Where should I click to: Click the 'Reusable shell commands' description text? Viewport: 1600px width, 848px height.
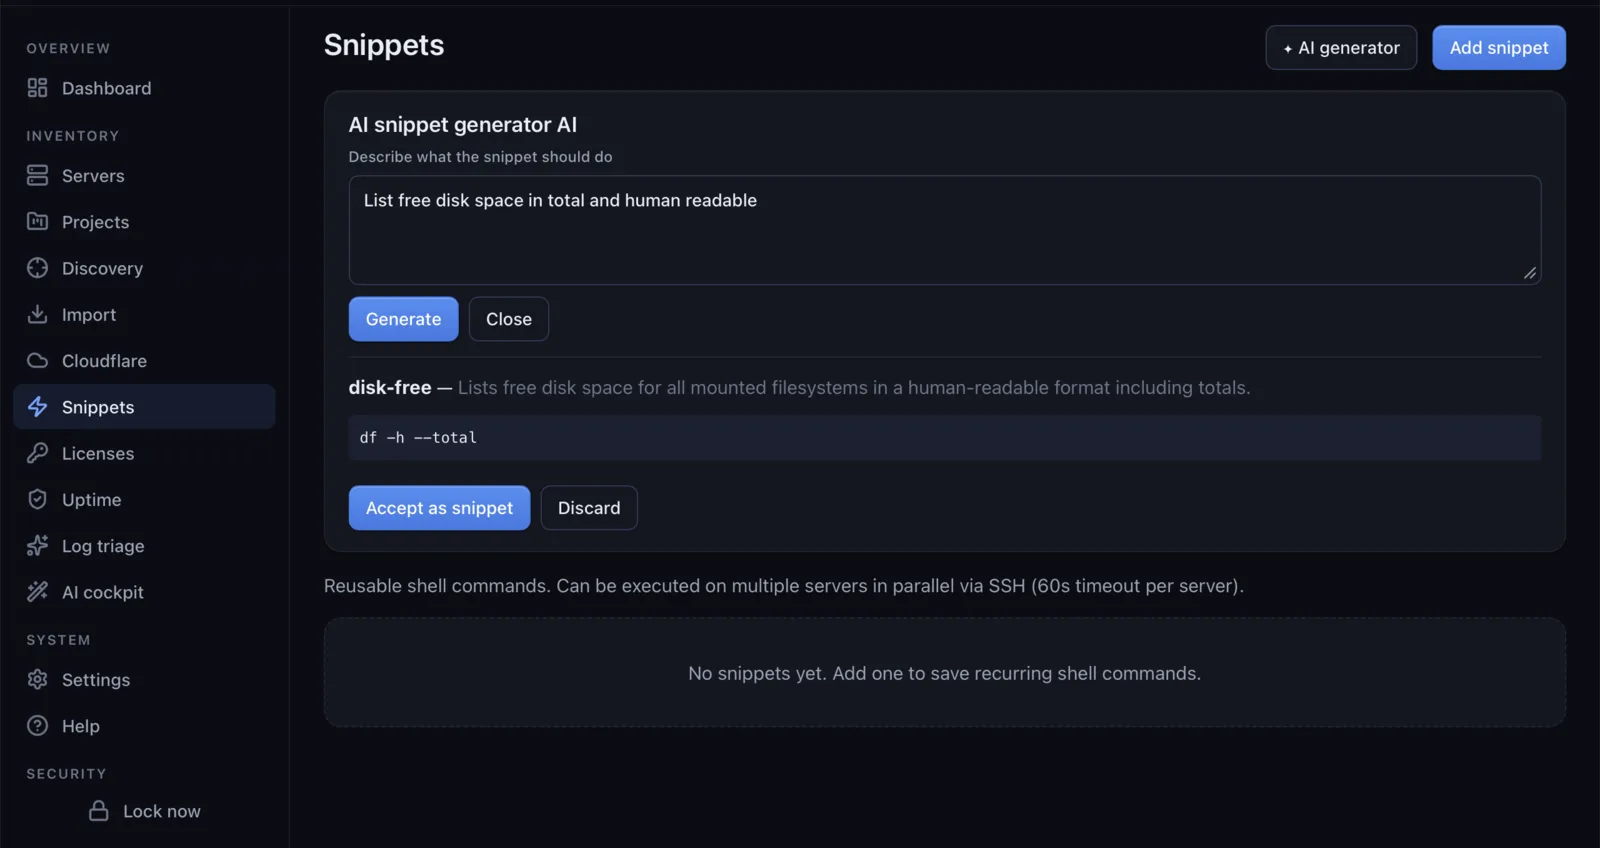pos(784,585)
